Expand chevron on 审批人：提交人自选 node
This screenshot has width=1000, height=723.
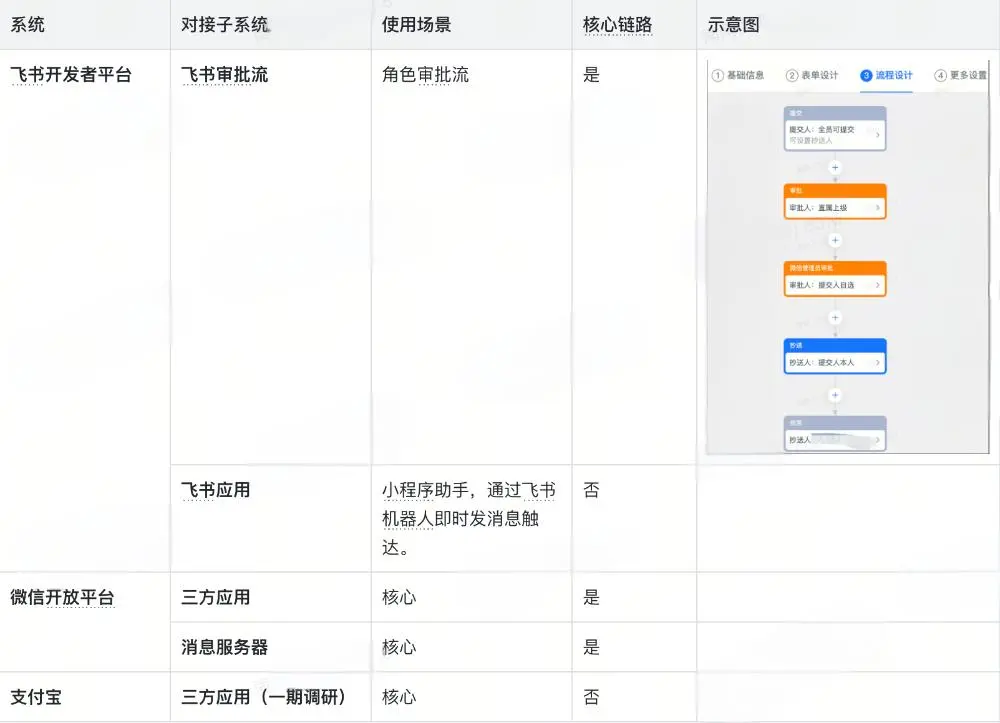pyautogui.click(x=878, y=285)
